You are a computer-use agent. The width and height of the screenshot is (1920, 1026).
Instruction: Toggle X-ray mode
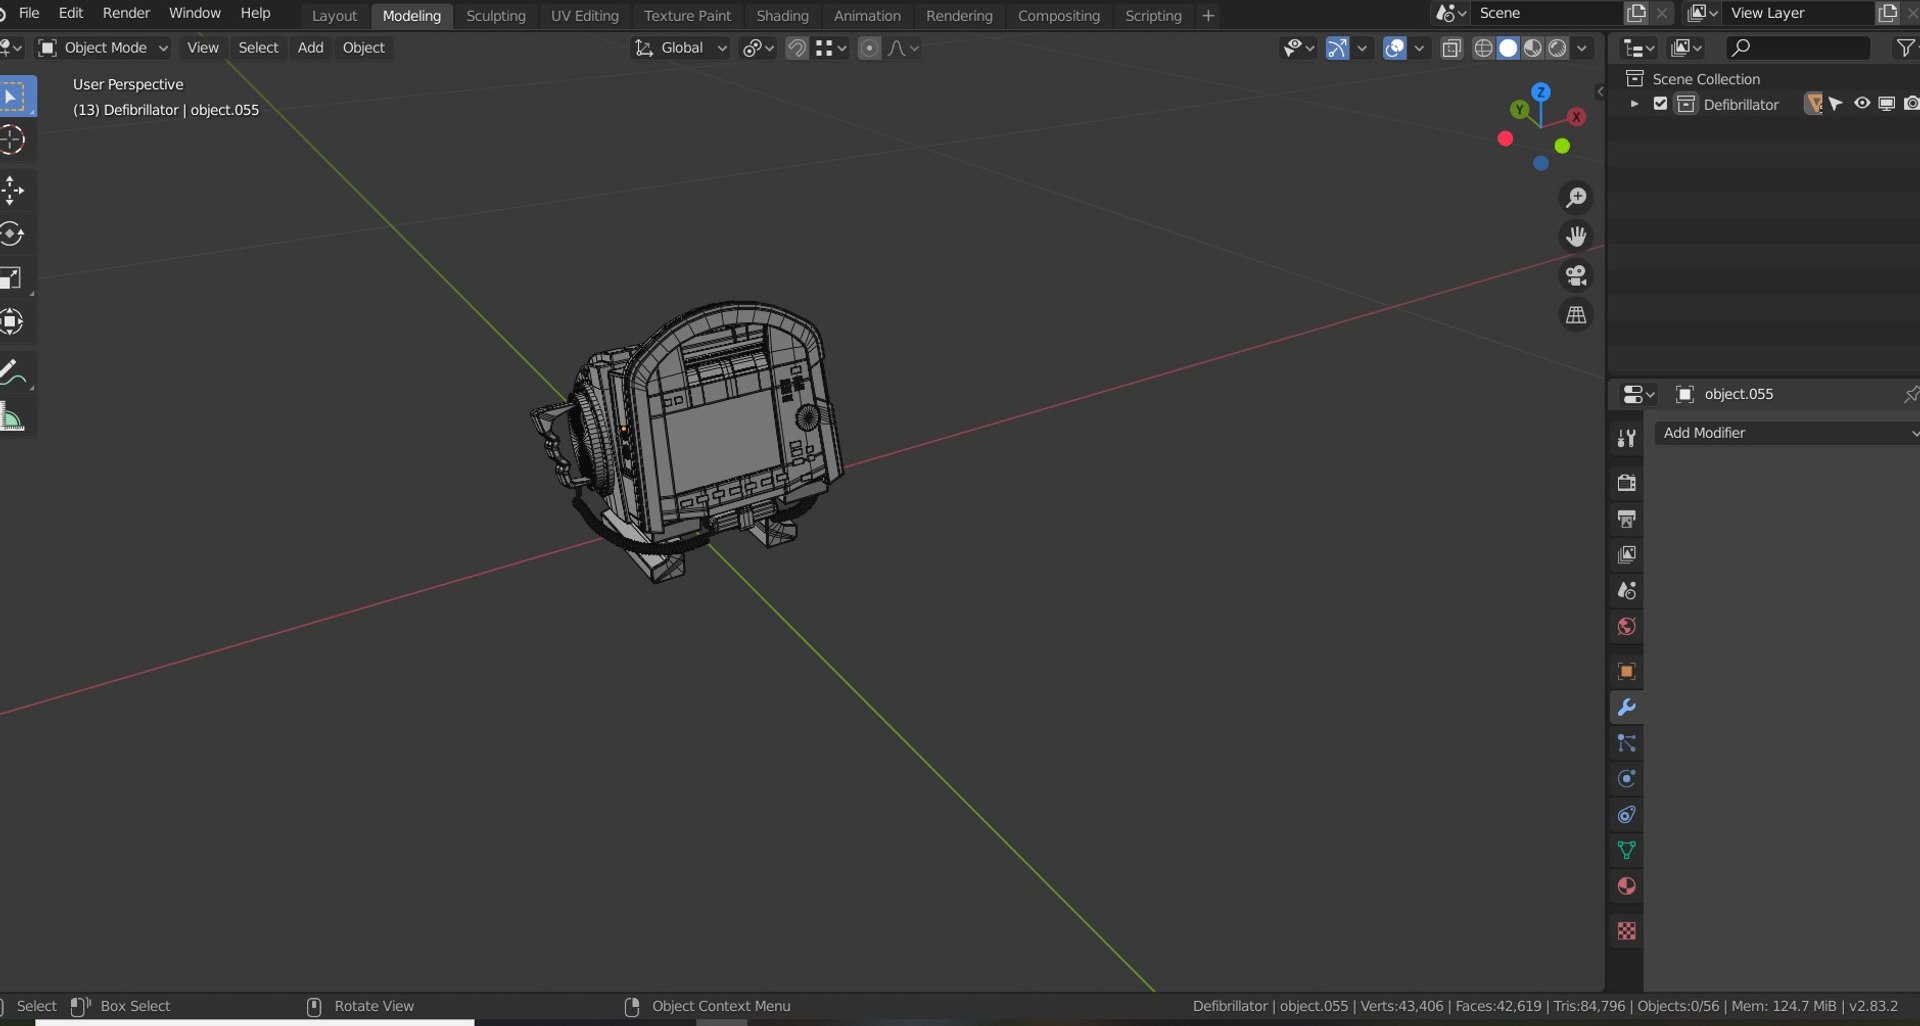click(1451, 48)
